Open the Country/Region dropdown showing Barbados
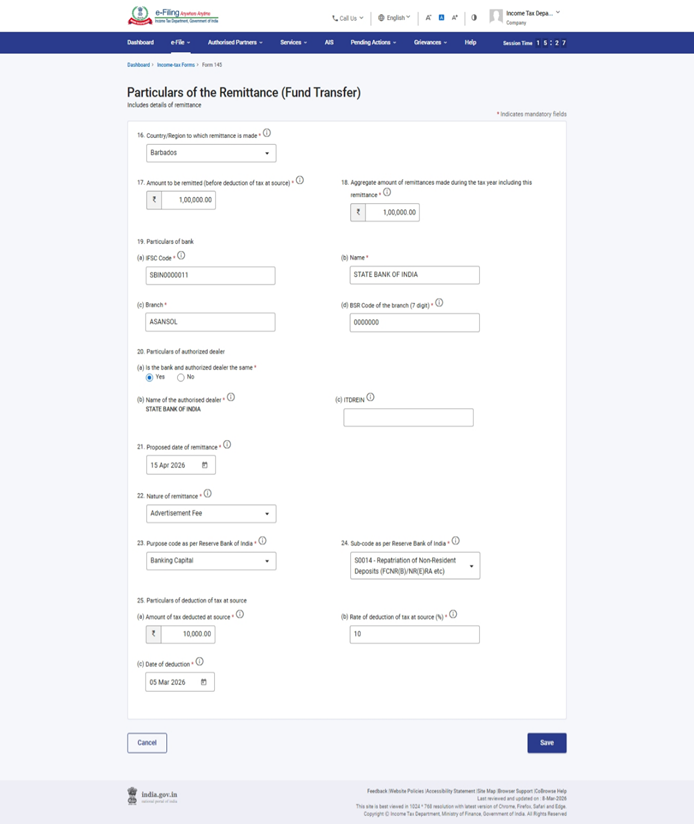The height and width of the screenshot is (824, 694). coord(210,152)
